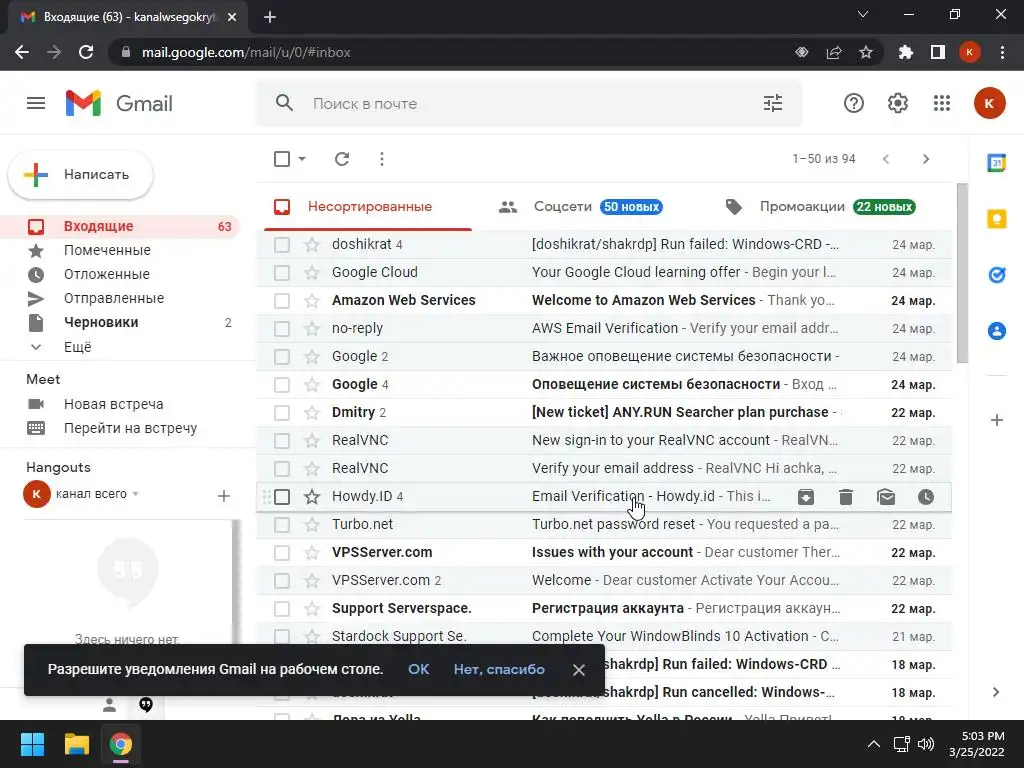The height and width of the screenshot is (768, 1024).
Task: Open the main menu hamburger icon
Action: coord(36,103)
